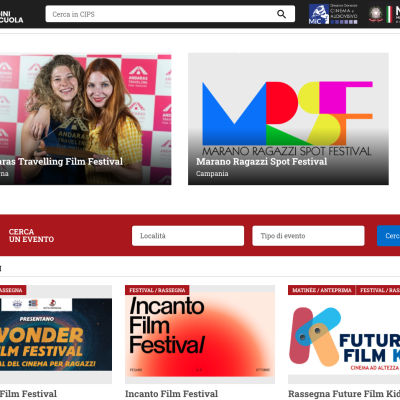The width and height of the screenshot is (400, 400).
Task: Open the Future Film Kids logo image
Action: (x=344, y=337)
